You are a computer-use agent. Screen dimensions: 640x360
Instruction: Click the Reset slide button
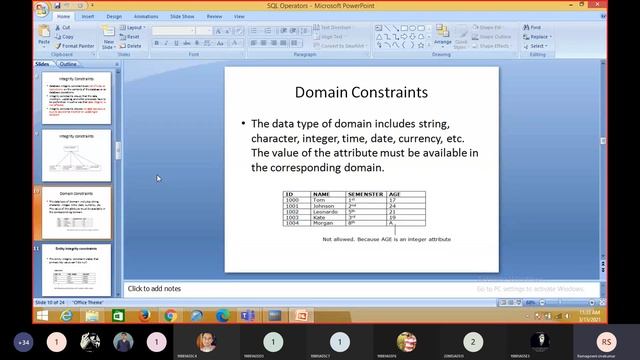point(129,37)
